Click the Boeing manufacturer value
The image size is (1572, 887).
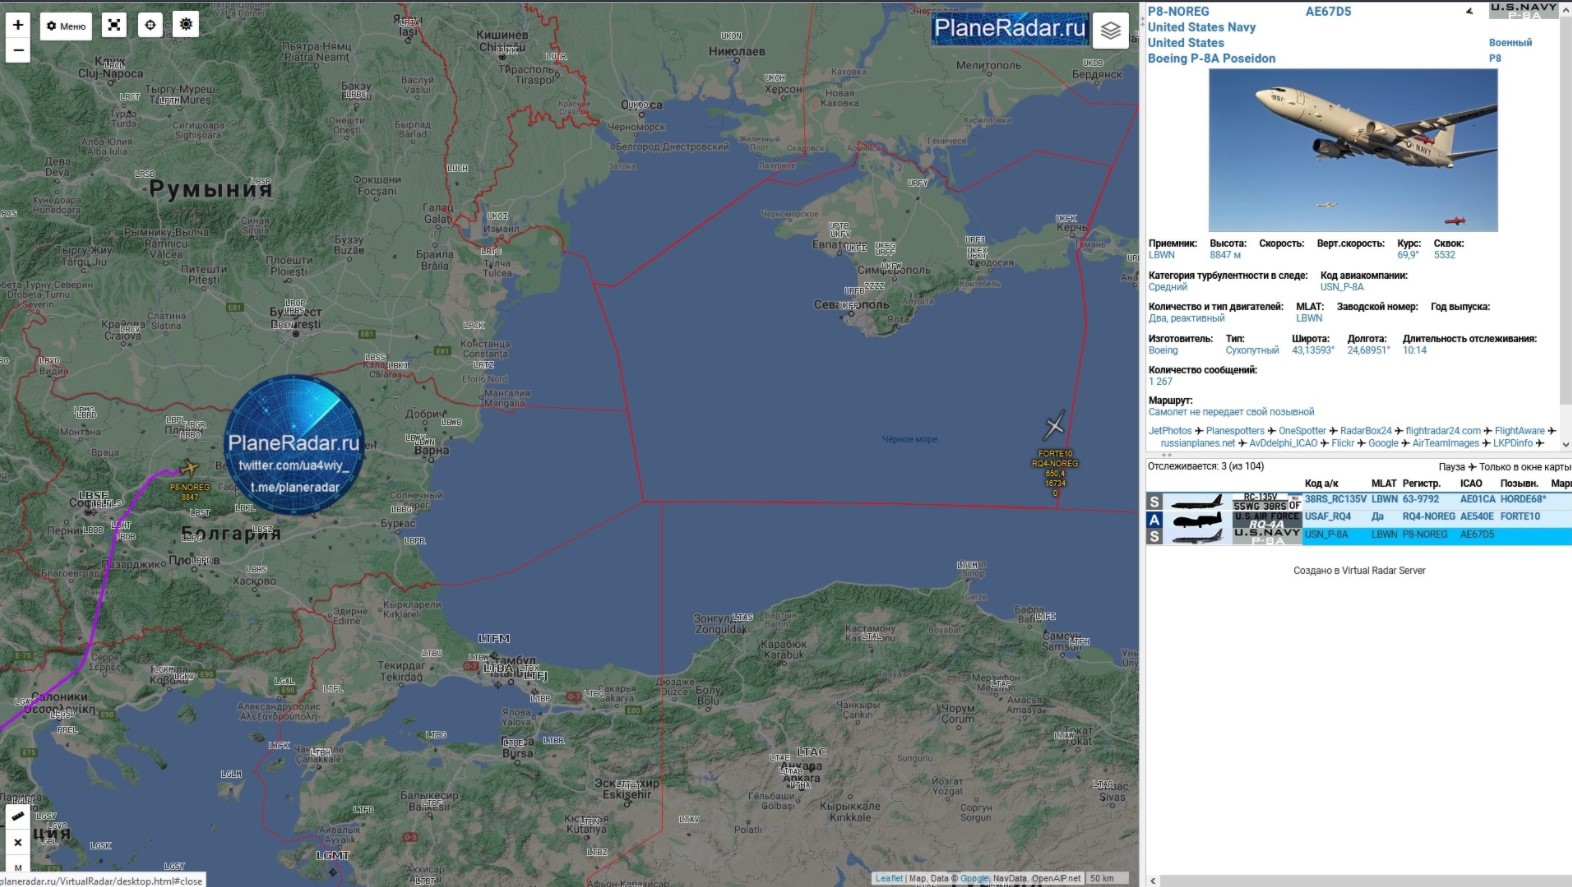click(x=1163, y=350)
